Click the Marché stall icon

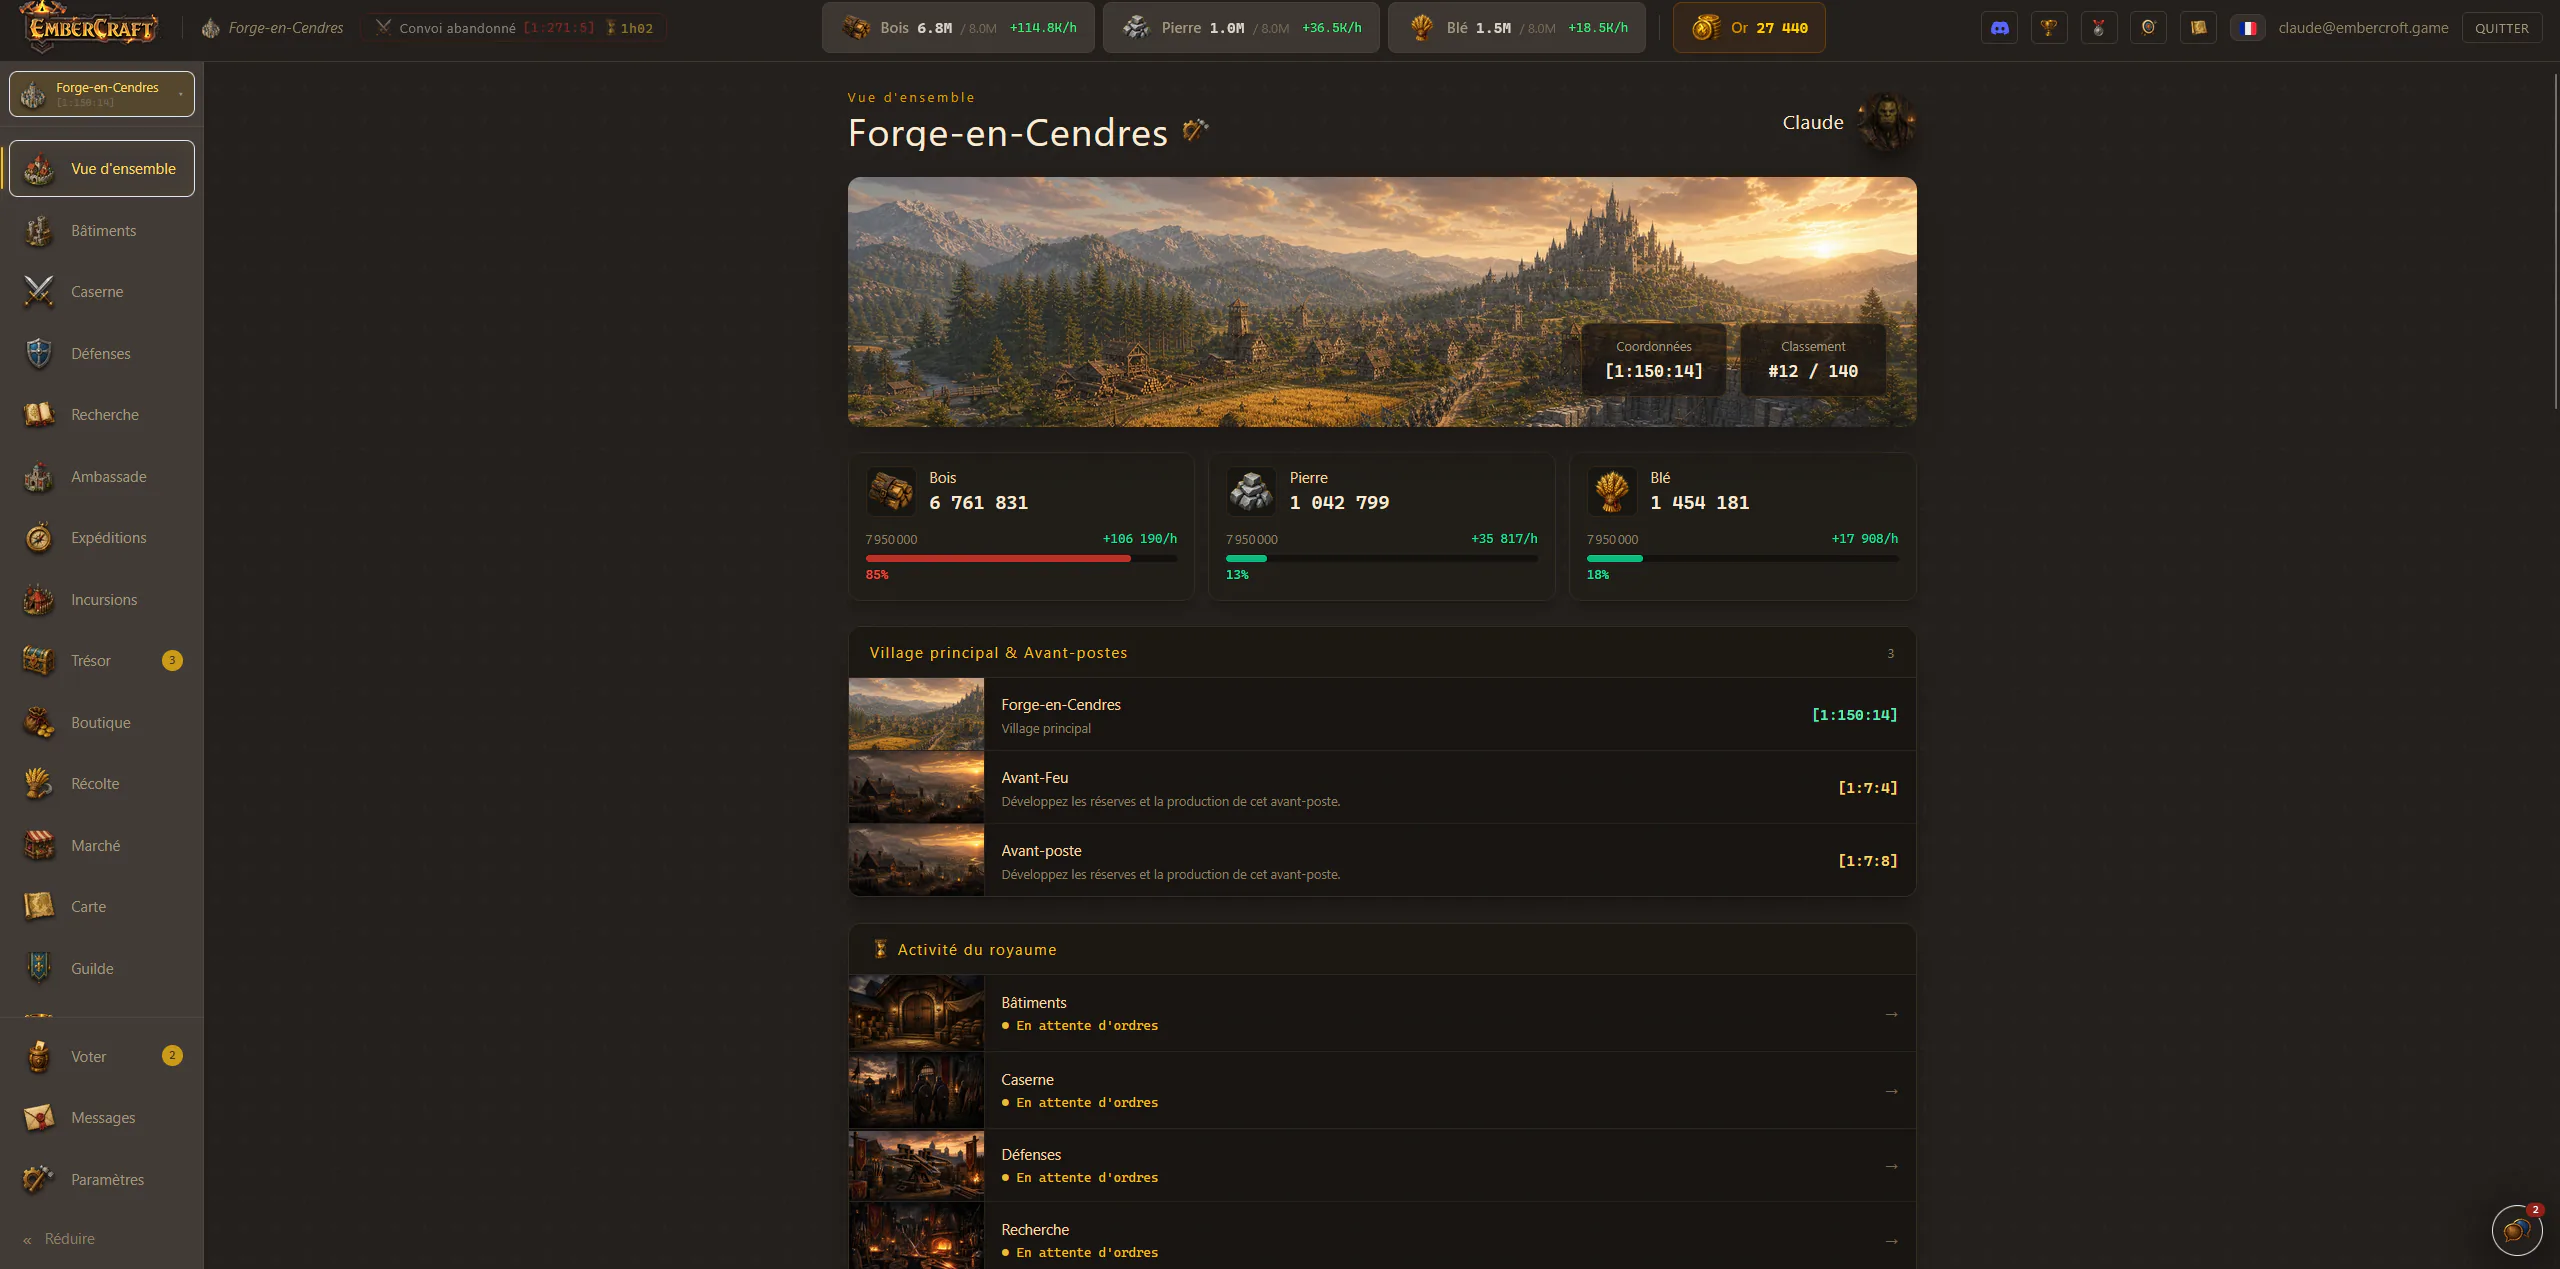coord(39,846)
